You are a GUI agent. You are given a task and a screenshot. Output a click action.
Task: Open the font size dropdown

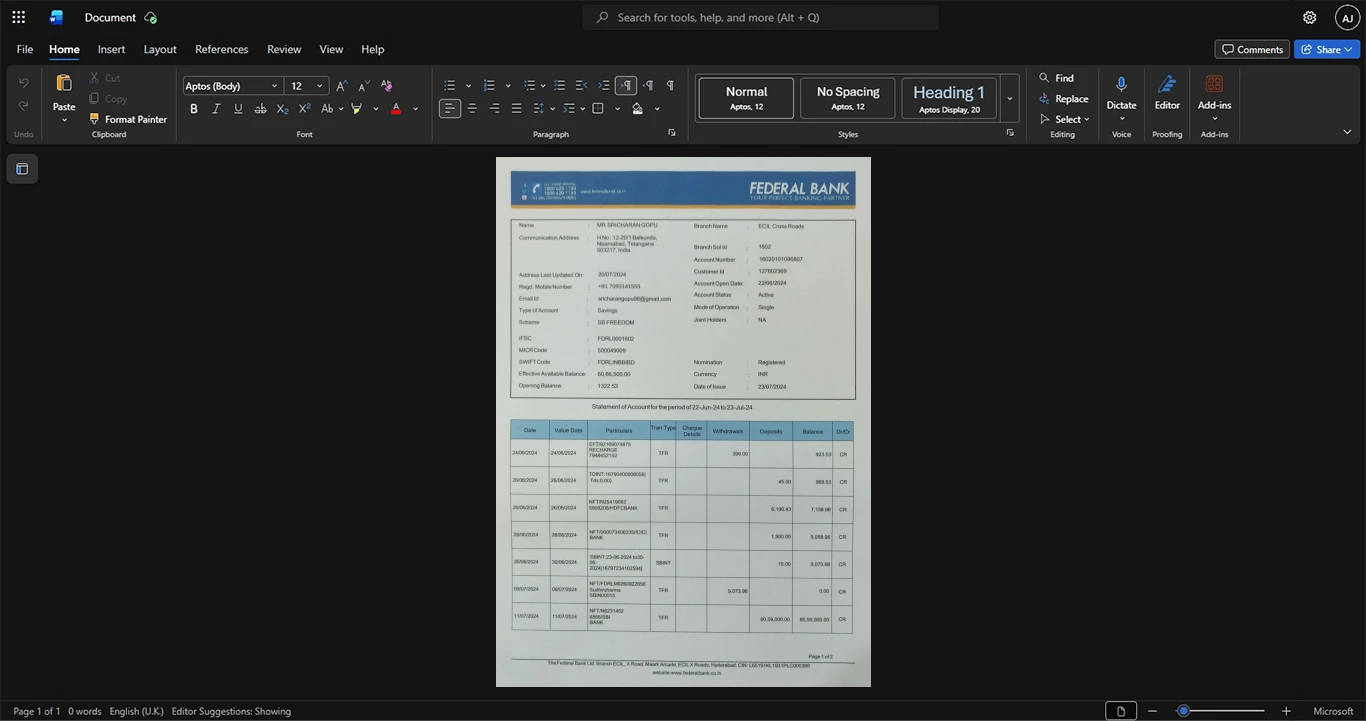point(320,86)
